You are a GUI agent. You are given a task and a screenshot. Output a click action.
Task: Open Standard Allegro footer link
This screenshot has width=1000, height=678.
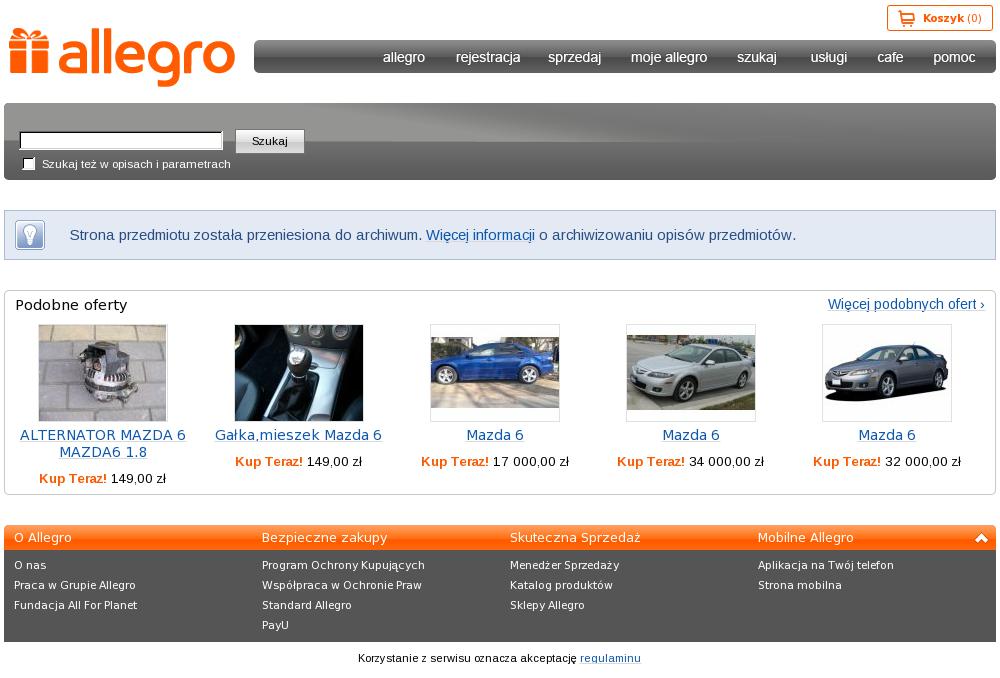(x=306, y=605)
